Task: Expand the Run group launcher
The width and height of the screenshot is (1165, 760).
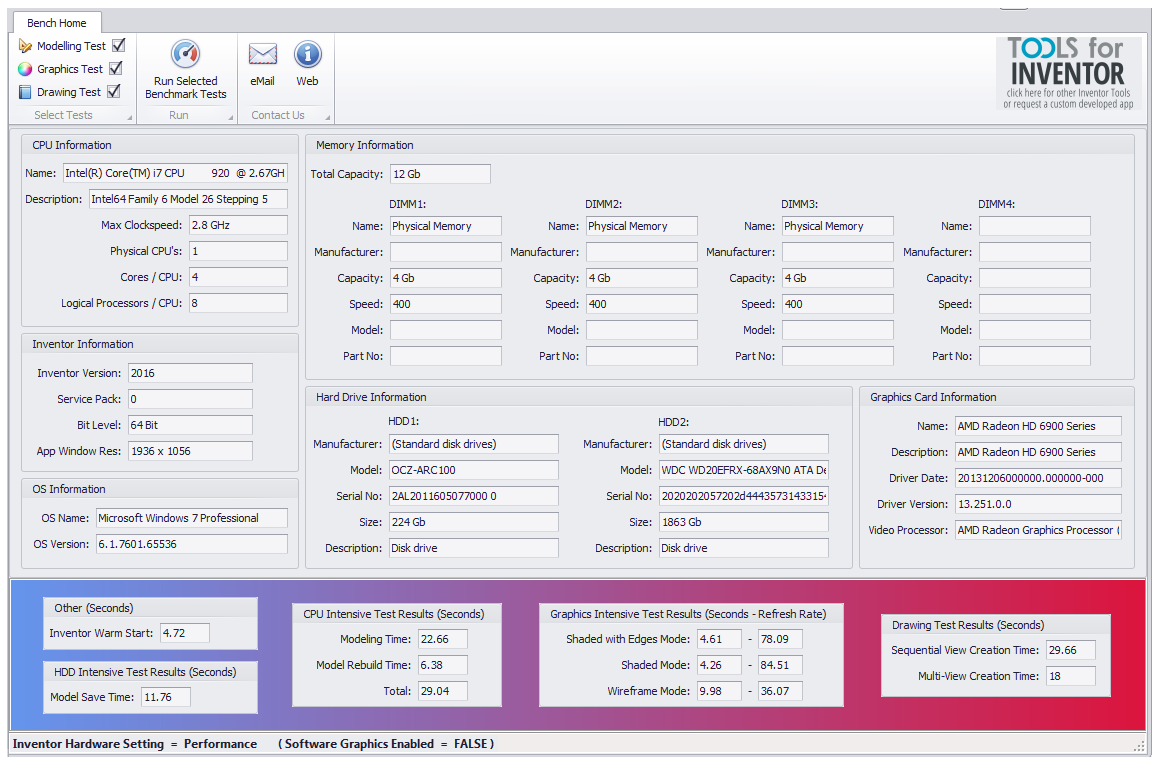Action: click(x=230, y=117)
